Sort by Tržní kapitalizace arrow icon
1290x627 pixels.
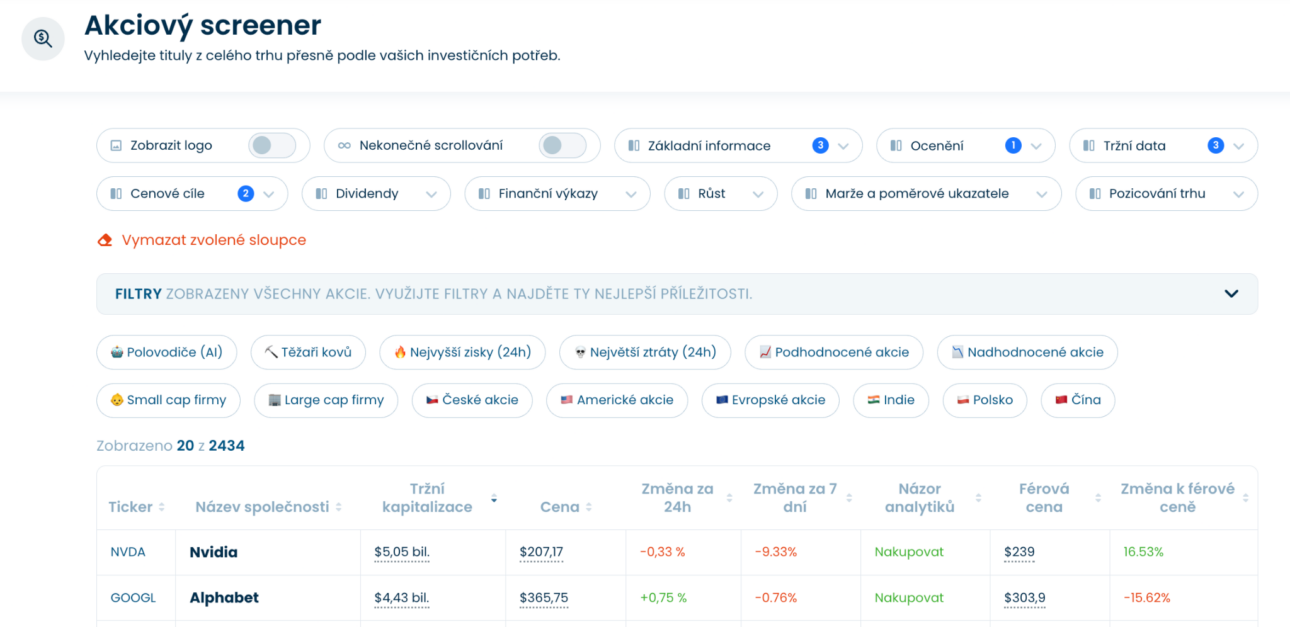494,498
